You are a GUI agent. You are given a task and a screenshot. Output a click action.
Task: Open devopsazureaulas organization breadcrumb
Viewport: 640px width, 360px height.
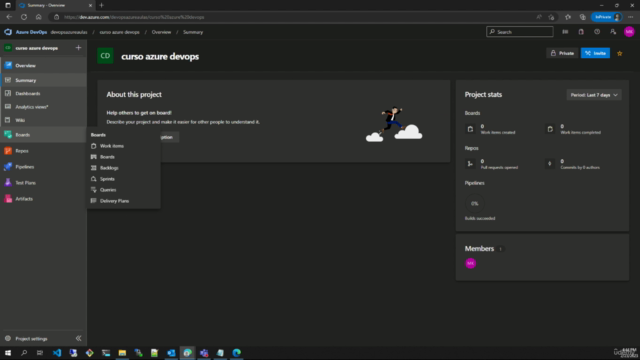[x=69, y=32]
